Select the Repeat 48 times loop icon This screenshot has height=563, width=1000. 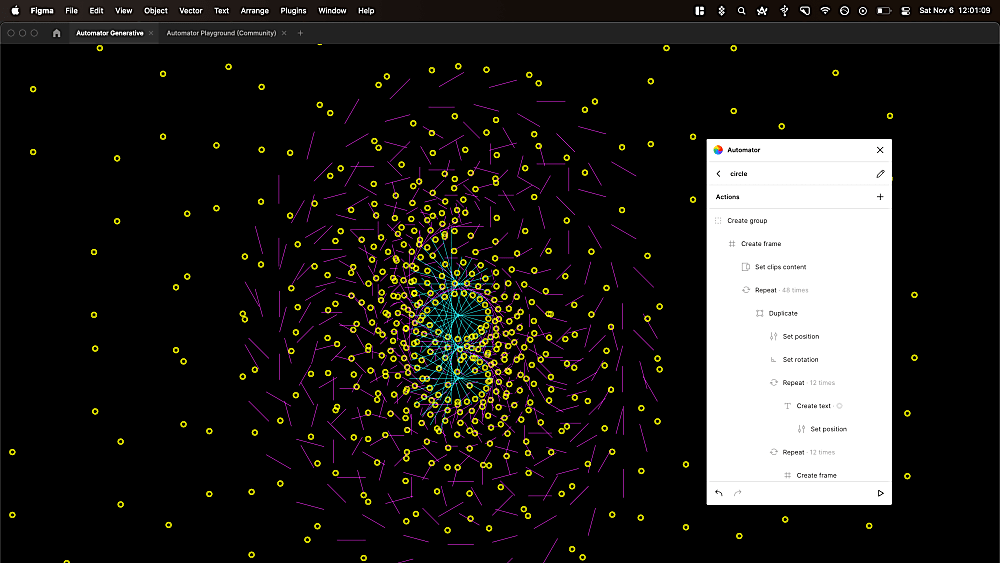coord(746,290)
